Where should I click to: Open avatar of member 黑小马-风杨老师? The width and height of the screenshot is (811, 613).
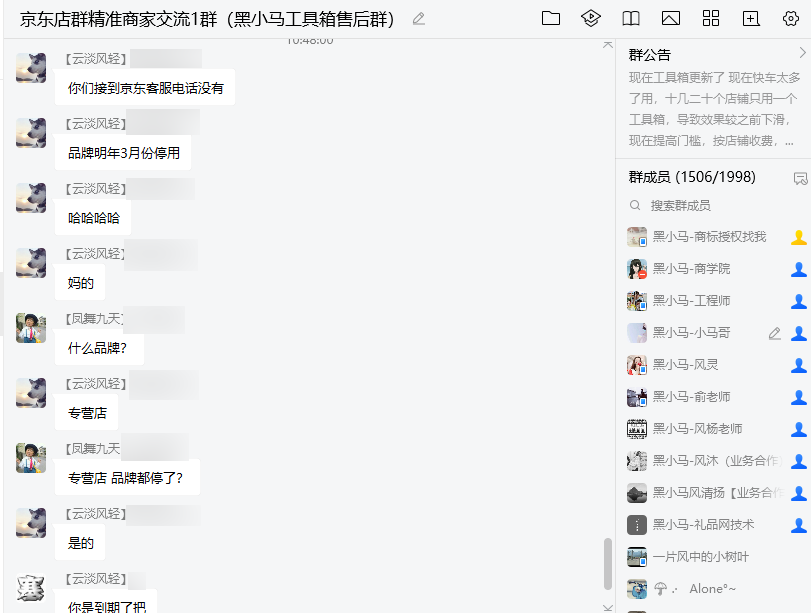(637, 429)
